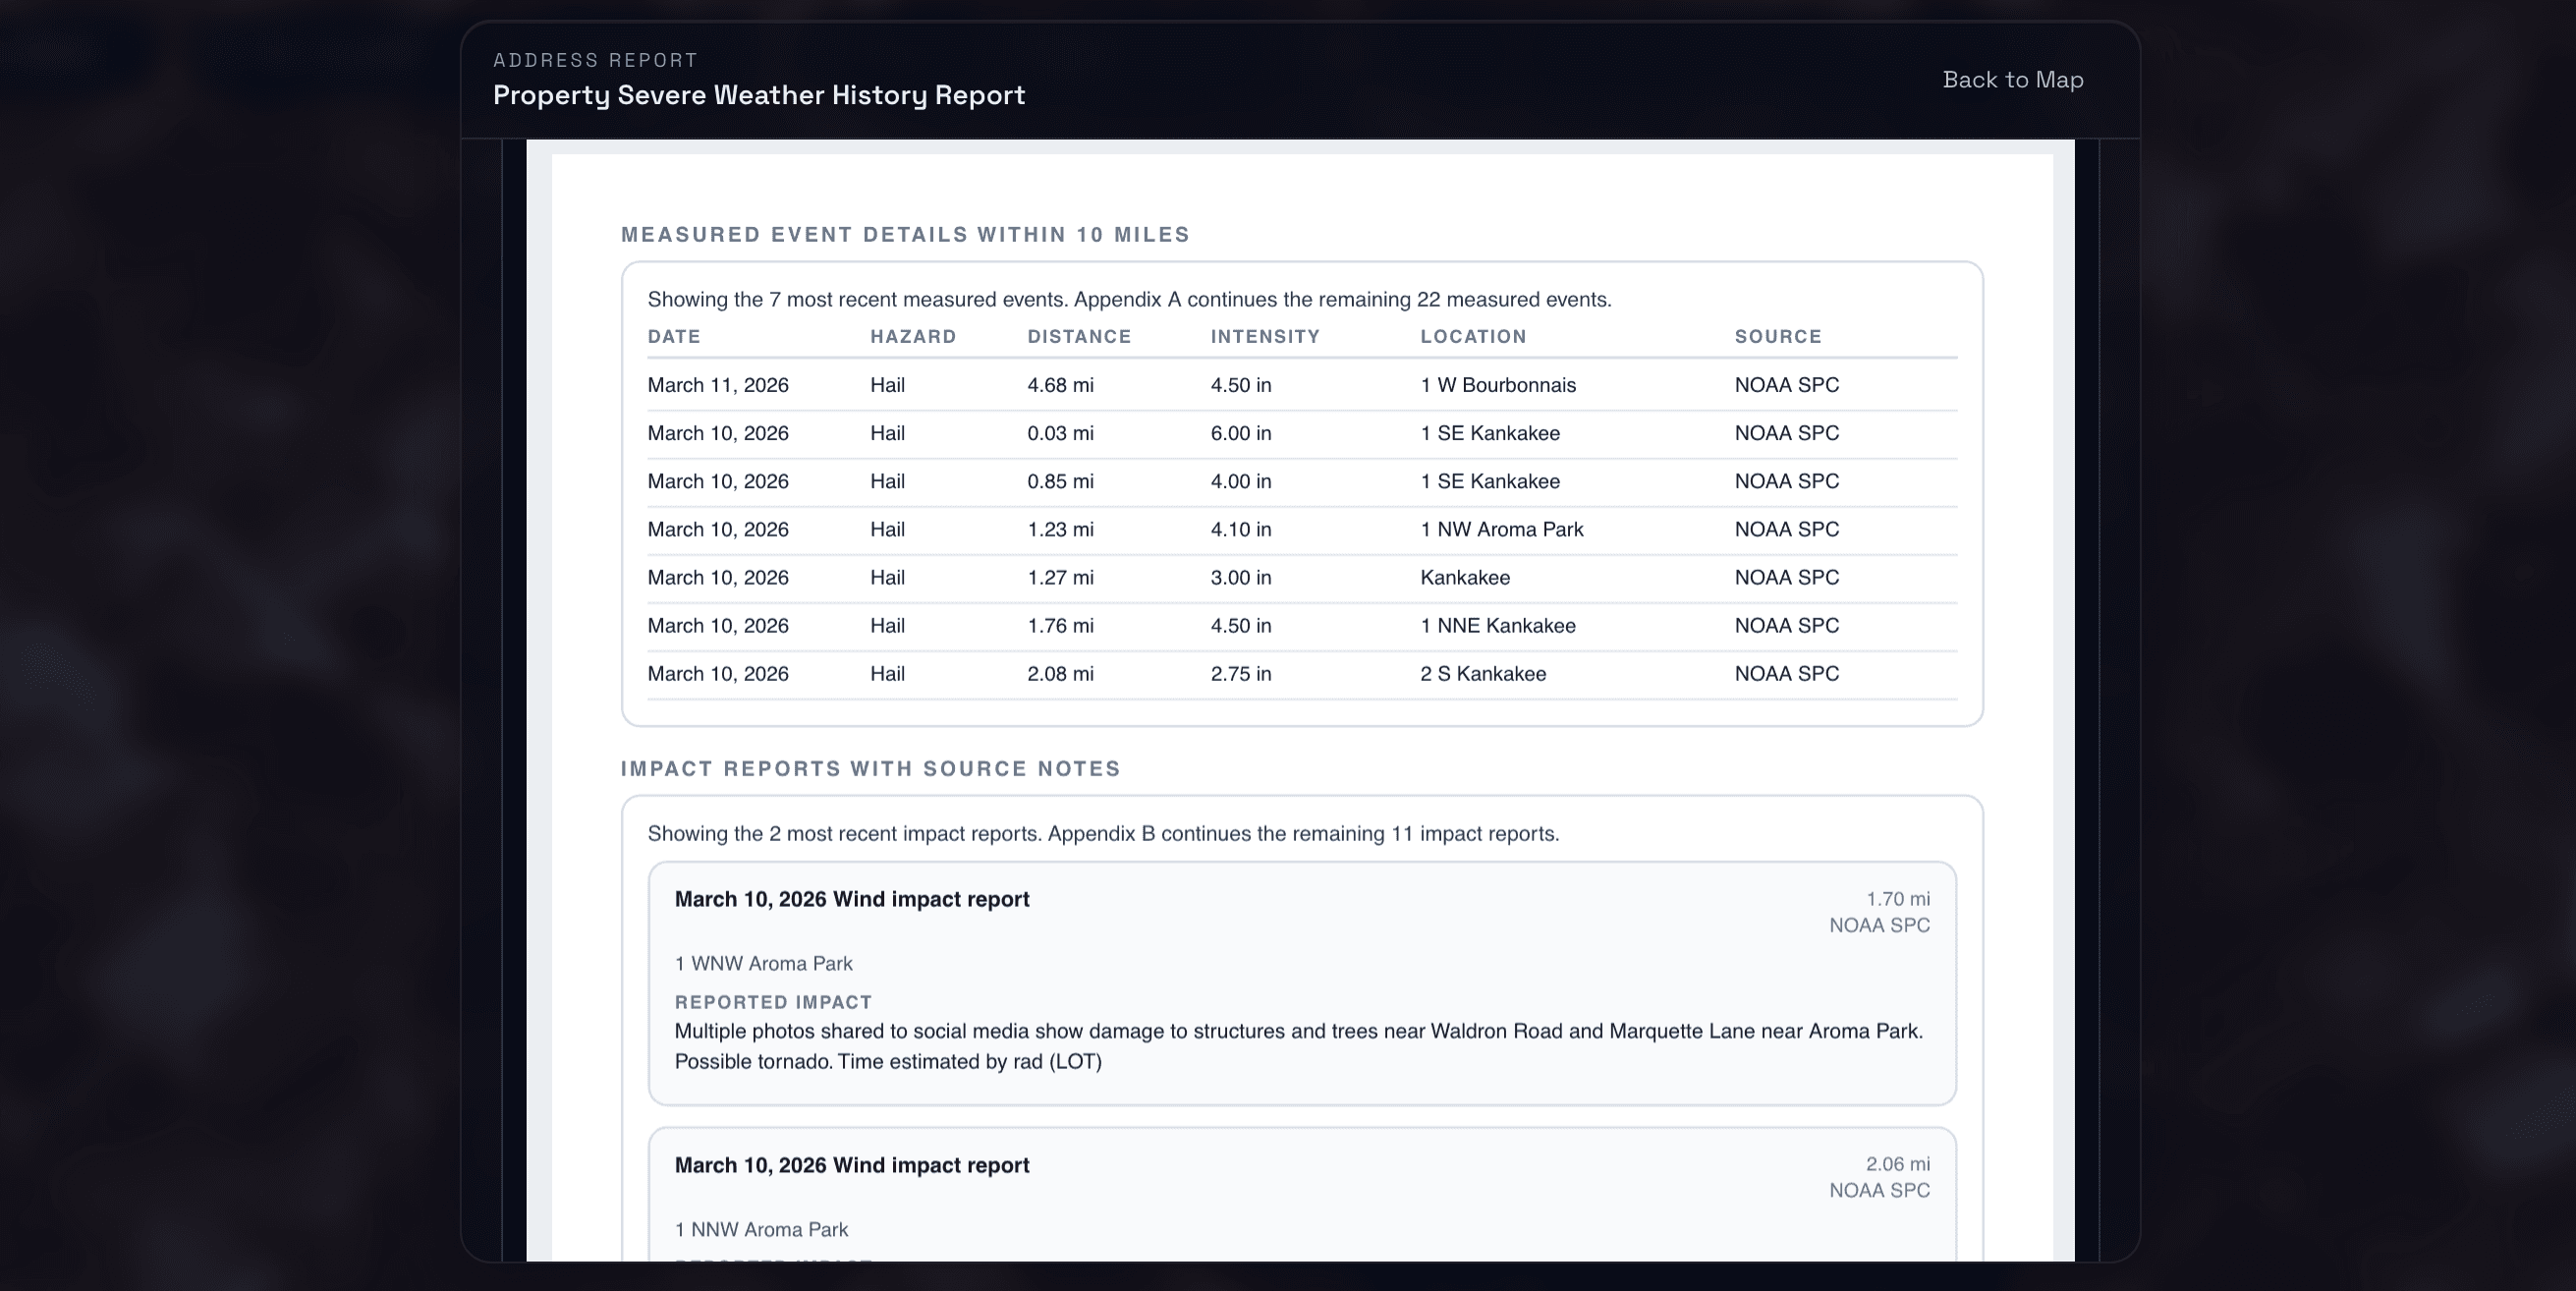Open the 1 NNW Aroma Park wind impact report
2576x1291 pixels.
point(1300,1195)
